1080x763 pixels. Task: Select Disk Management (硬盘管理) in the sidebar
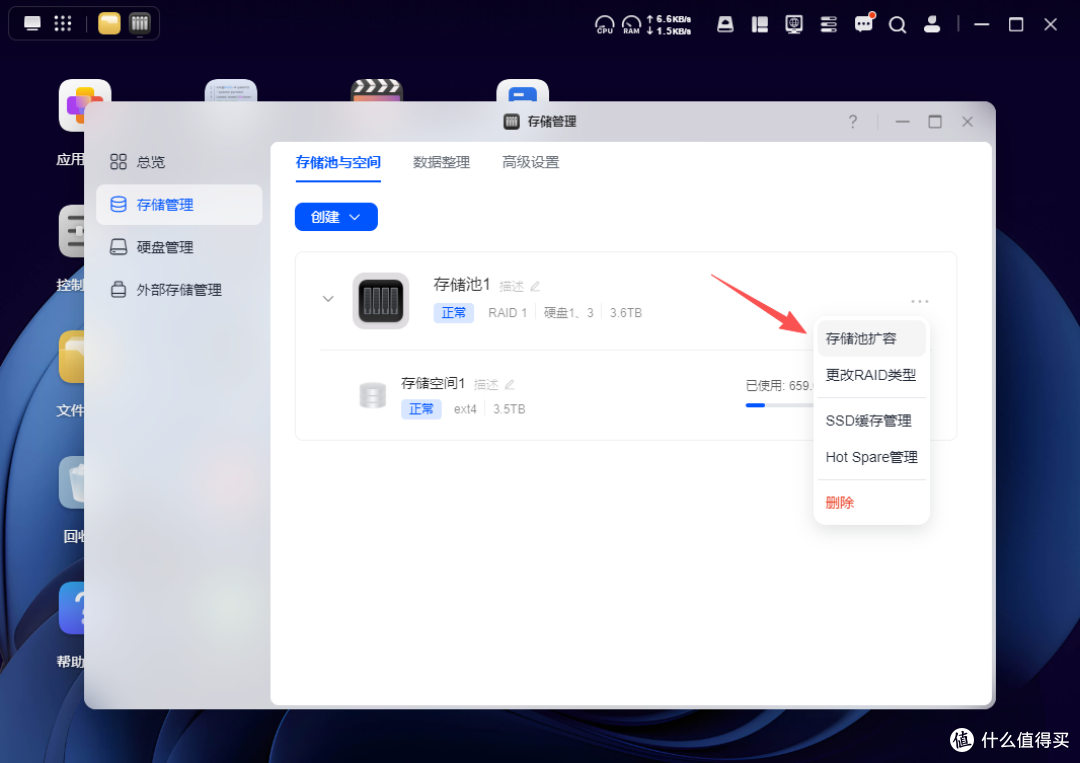(179, 247)
